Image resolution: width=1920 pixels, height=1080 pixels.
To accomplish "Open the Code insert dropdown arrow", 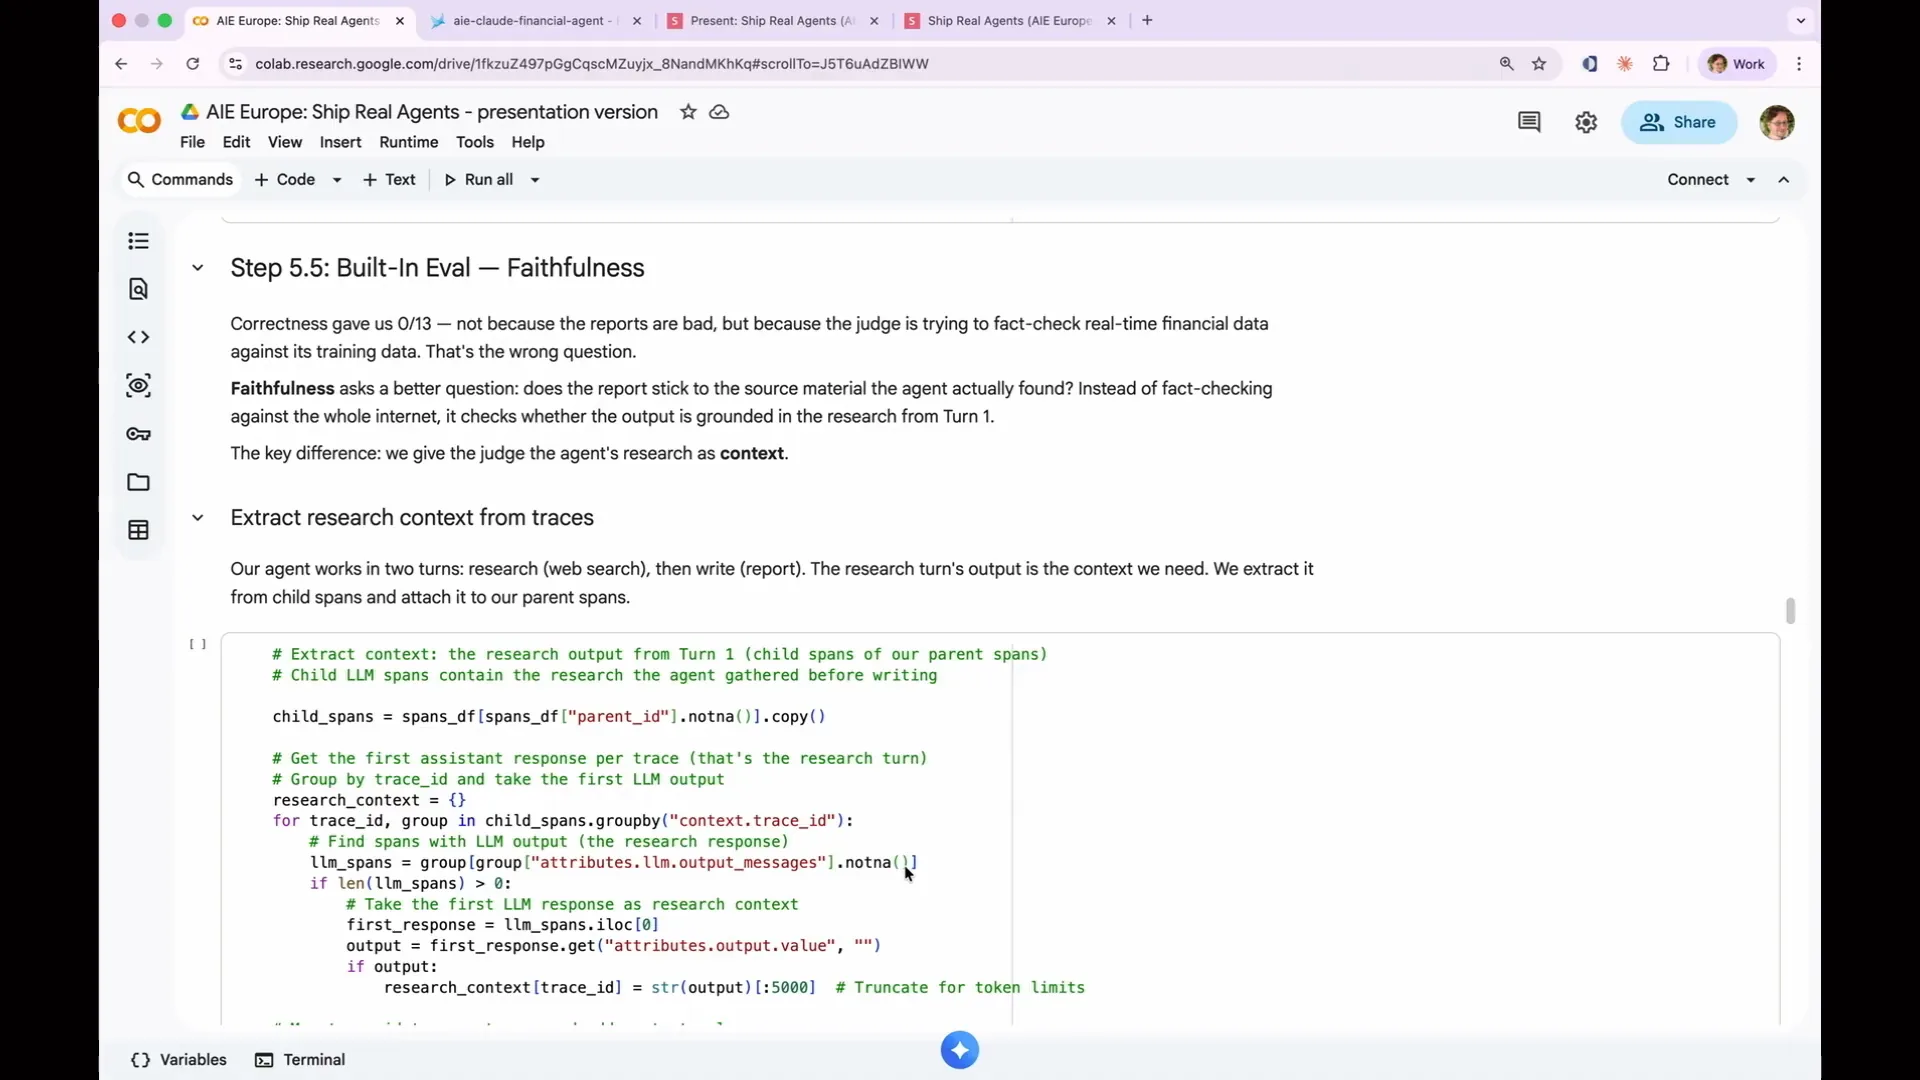I will point(337,180).
